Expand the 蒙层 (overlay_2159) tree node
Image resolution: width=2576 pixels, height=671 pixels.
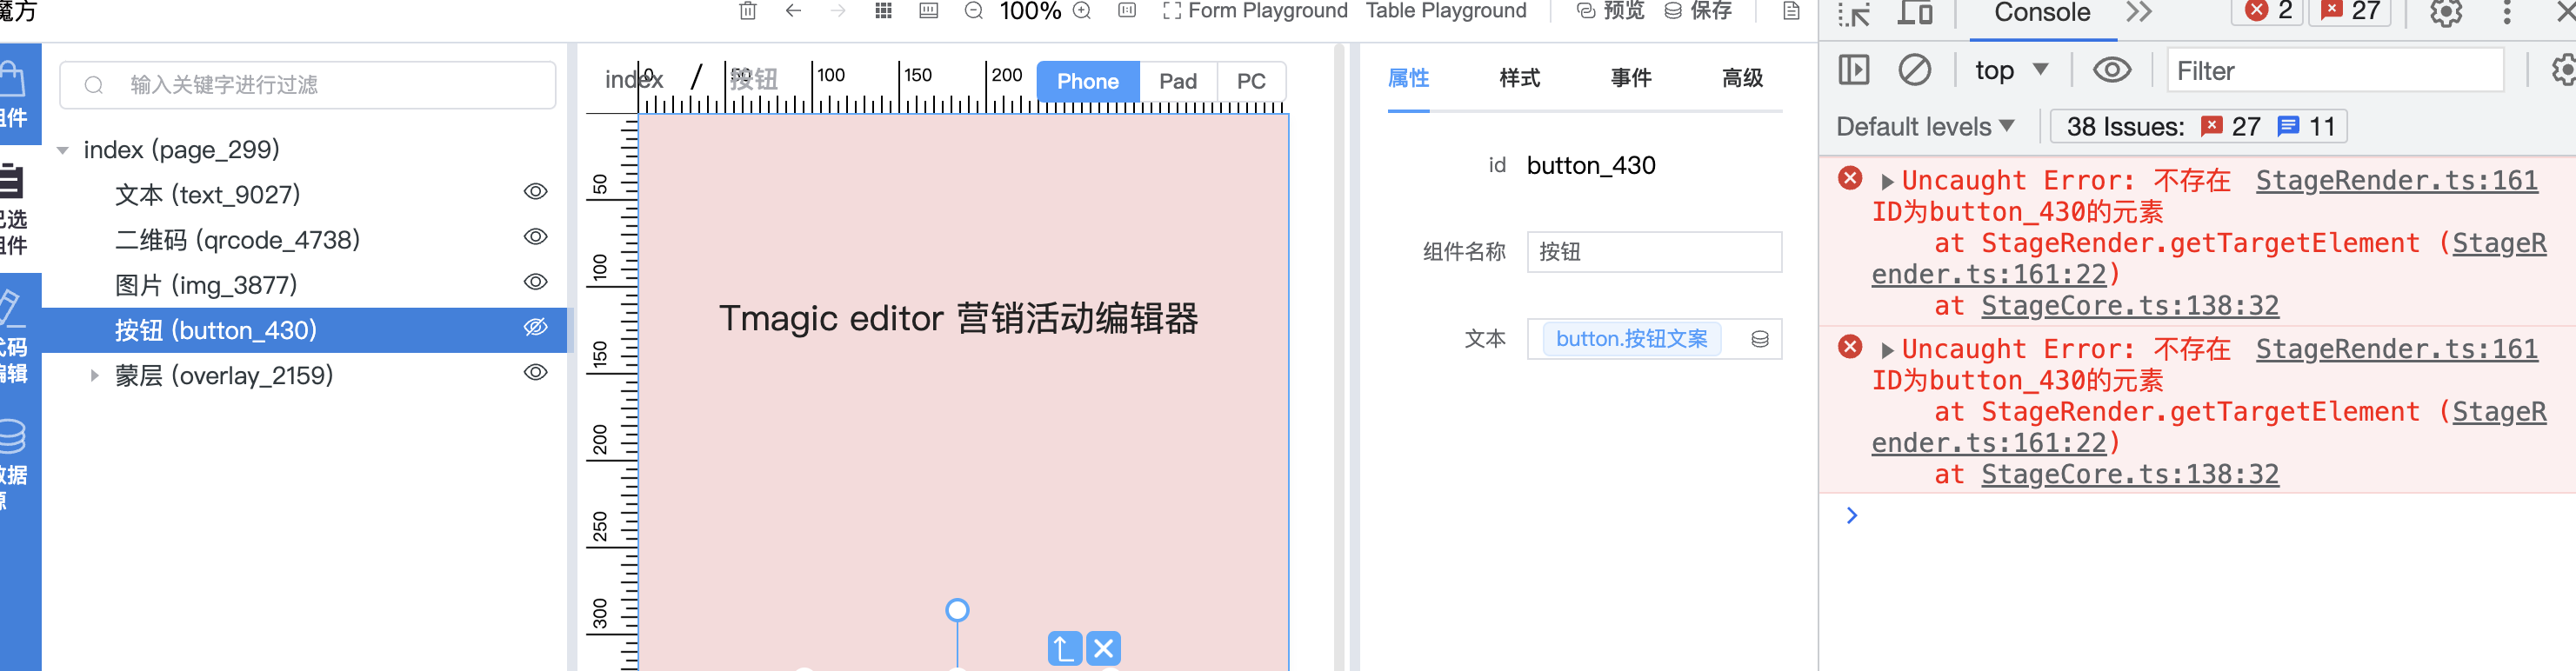94,376
